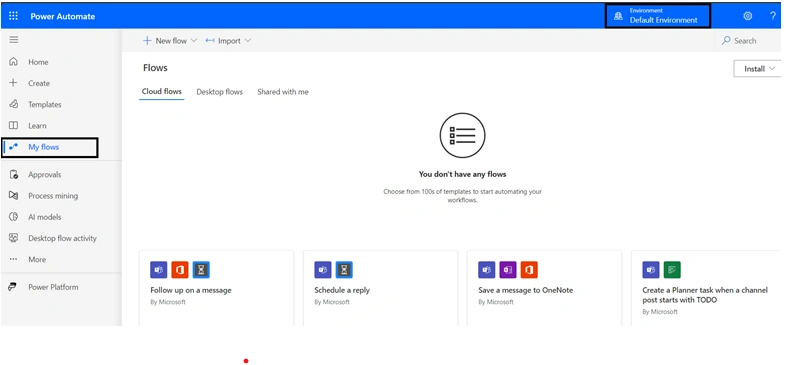Image resolution: width=786 pixels, height=365 pixels.
Task: Open the Help question mark icon
Action: pos(773,16)
